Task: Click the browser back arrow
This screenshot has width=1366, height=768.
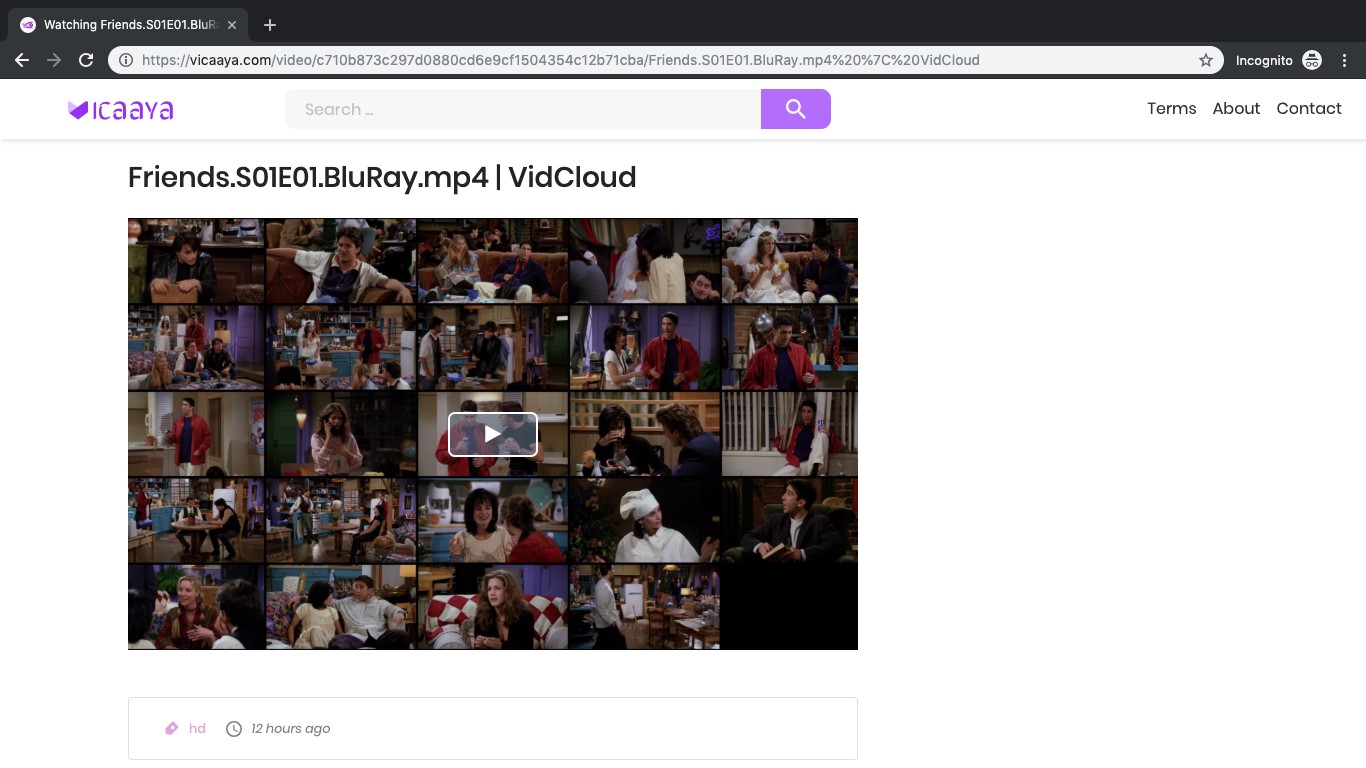Action: pos(22,60)
